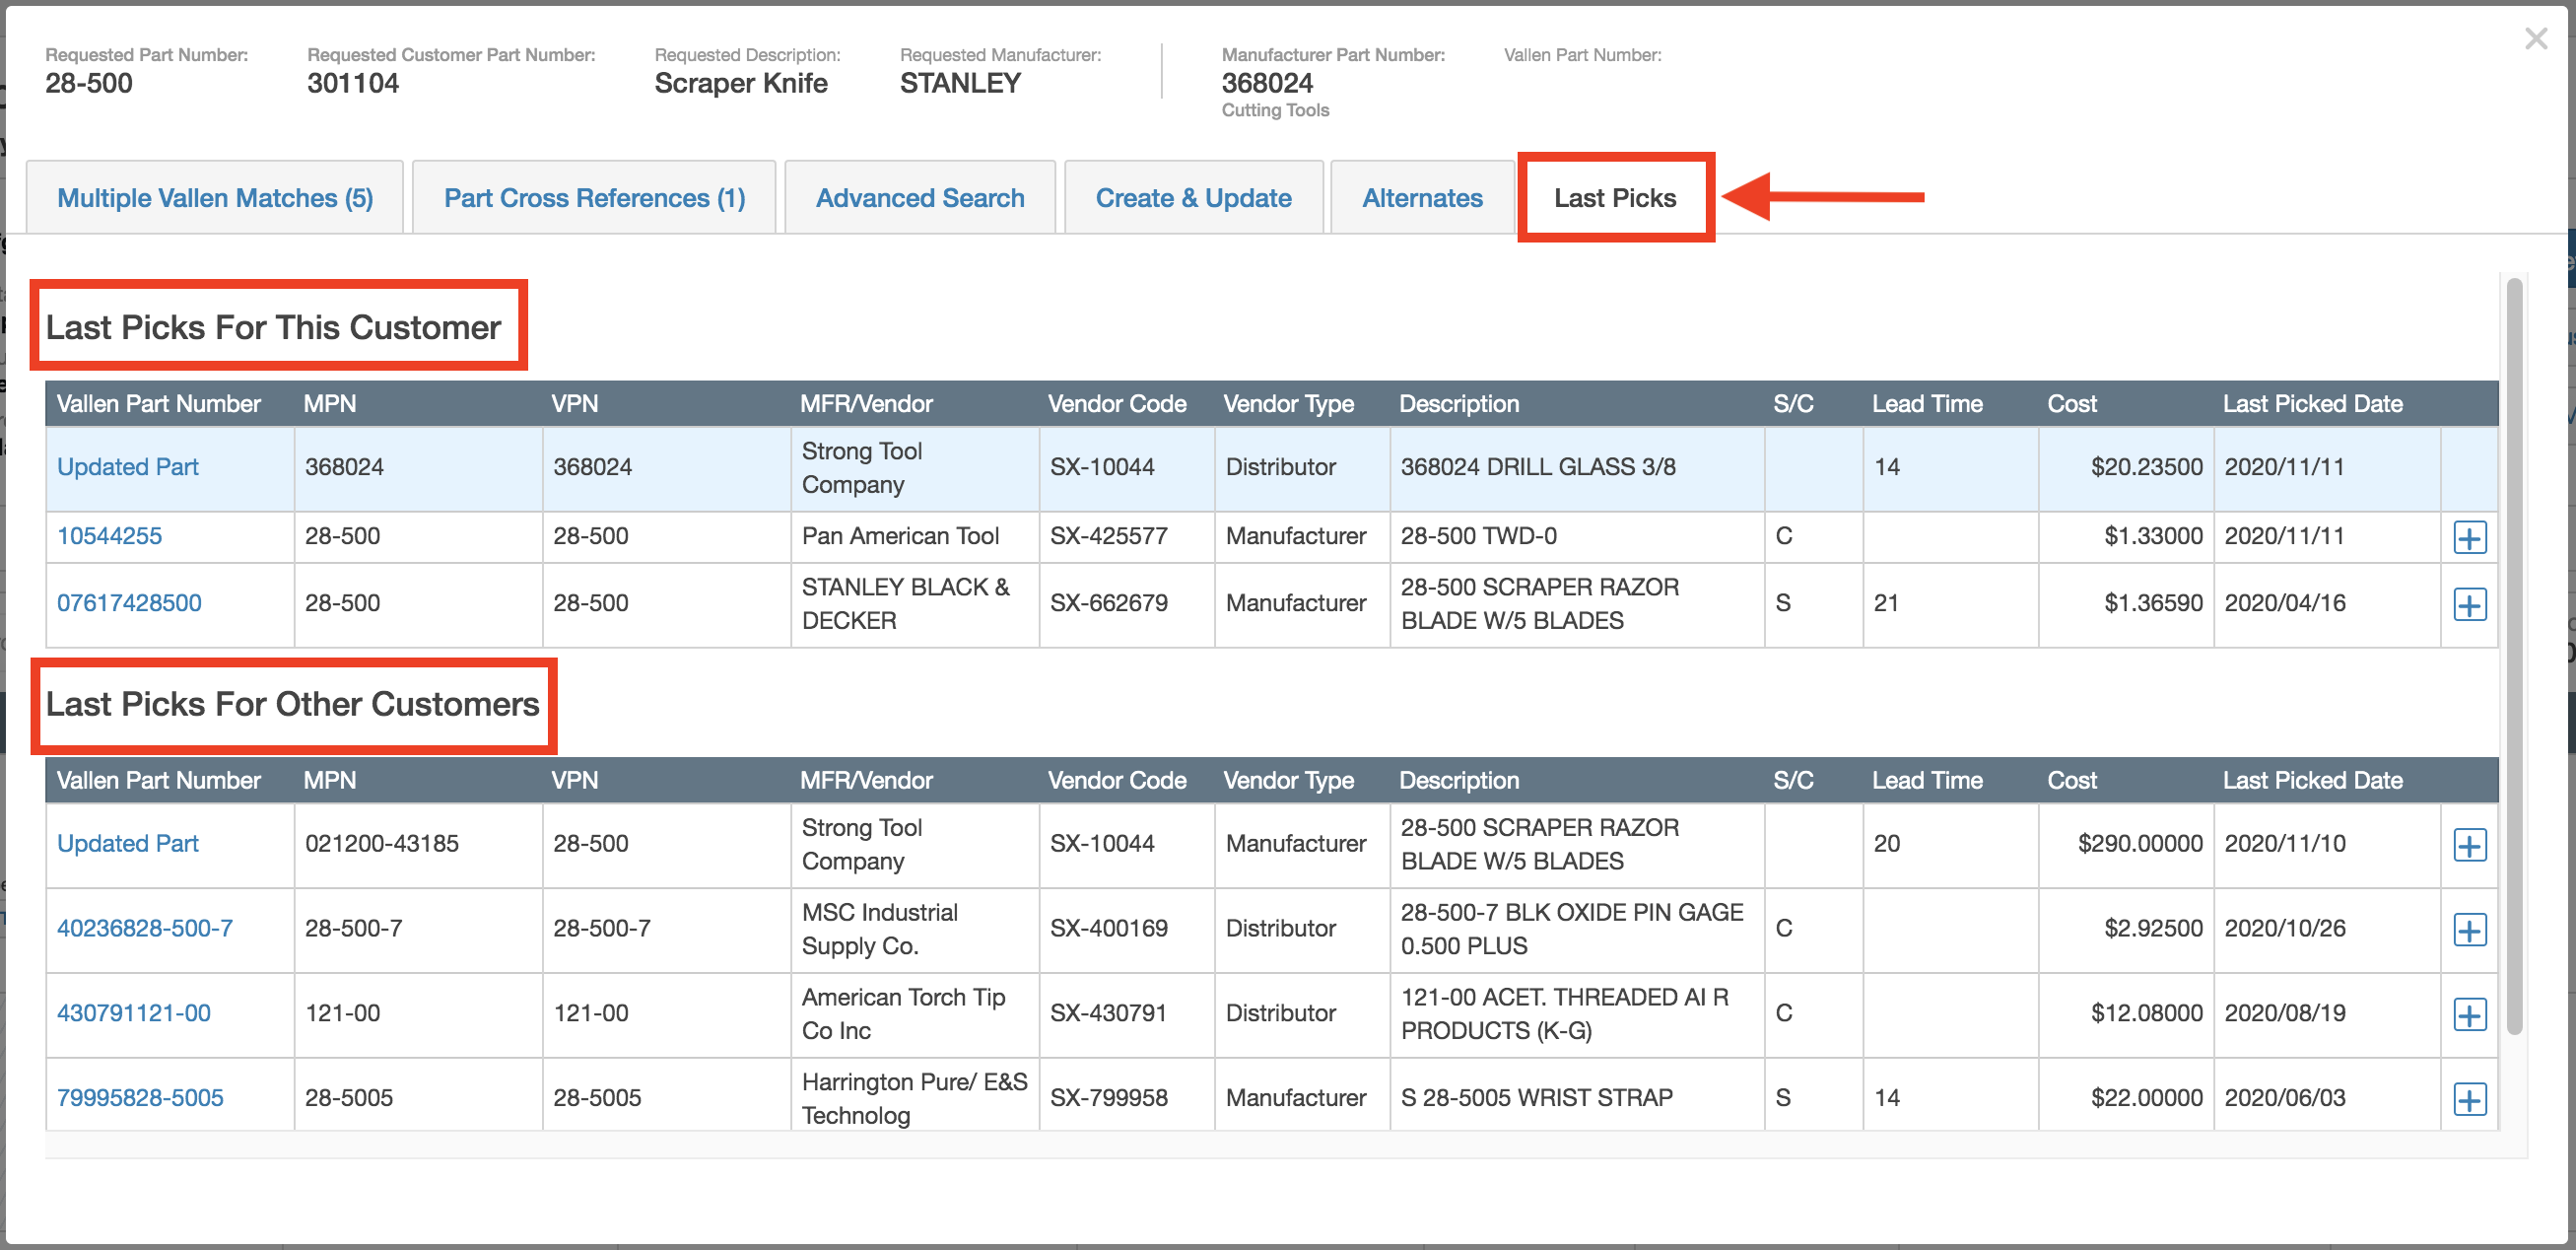Click the 10544255 part number link
The height and width of the screenshot is (1250, 2576).
(x=110, y=536)
